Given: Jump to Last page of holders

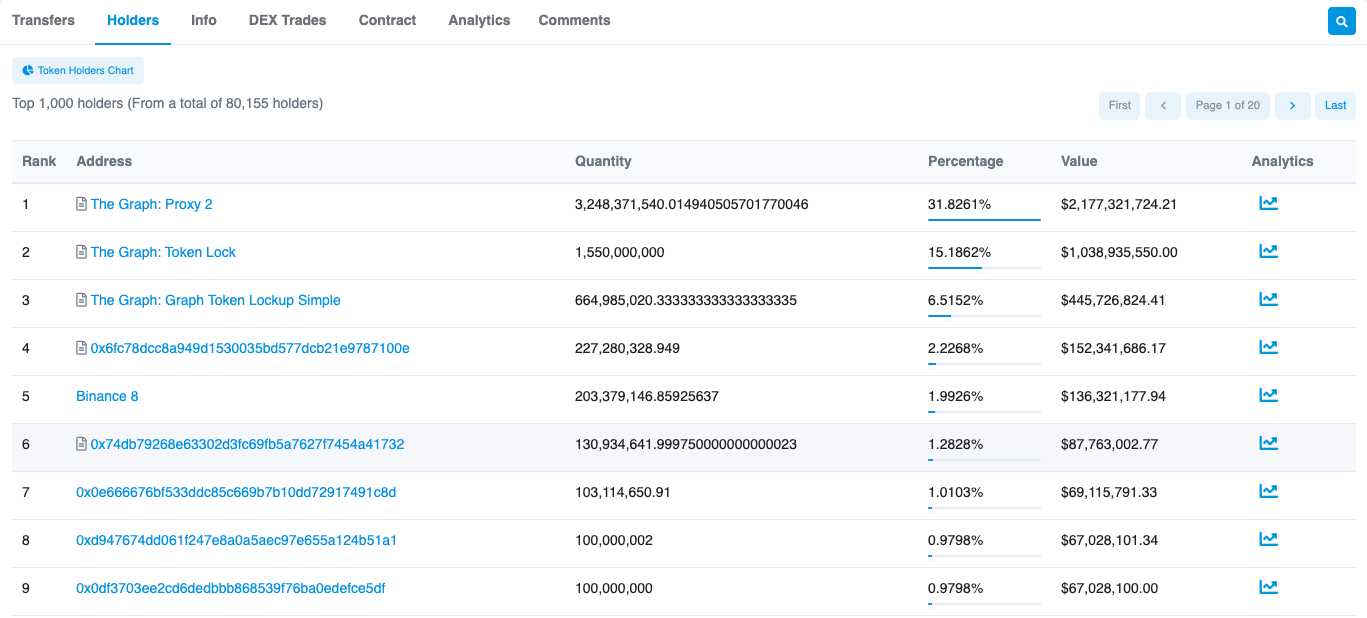Looking at the screenshot, I should [x=1335, y=105].
